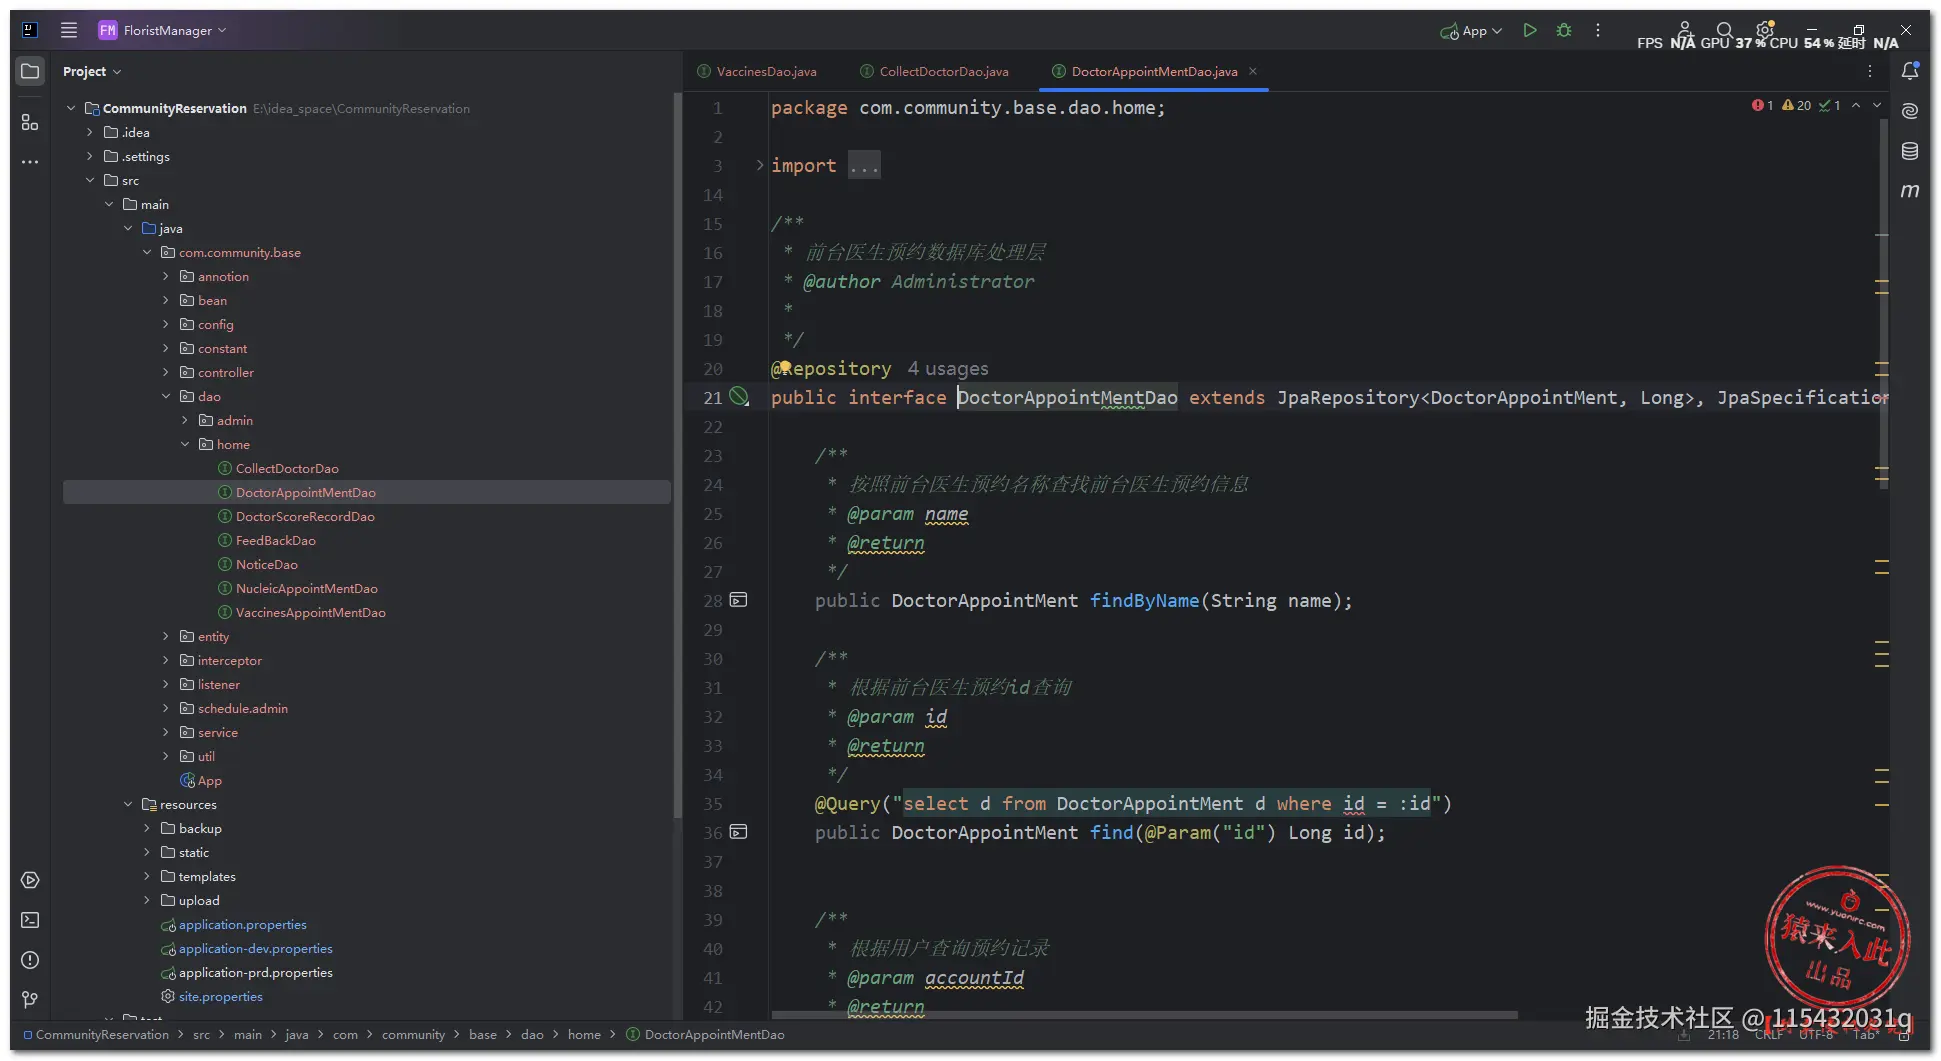1941x1061 pixels.
Task: Open the Problems tool window
Action: 30,960
